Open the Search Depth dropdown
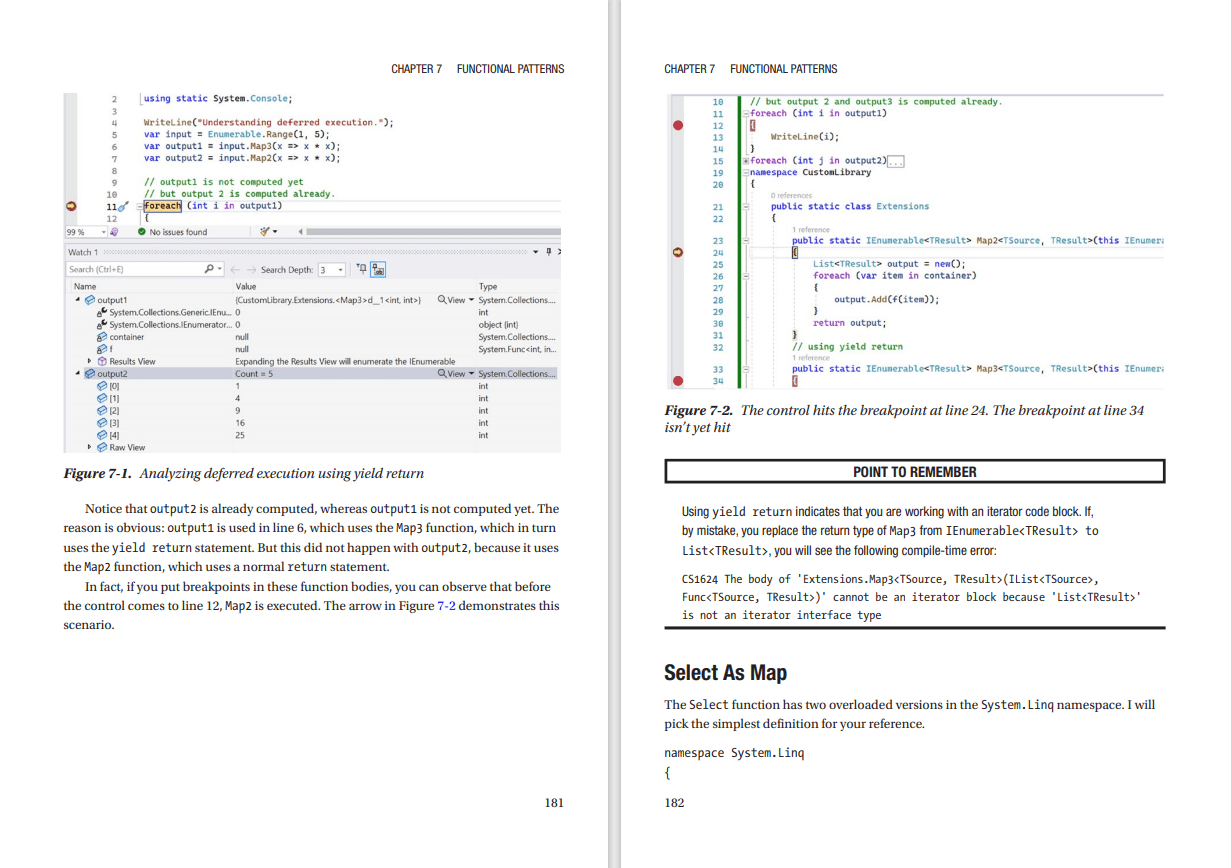 [x=340, y=270]
